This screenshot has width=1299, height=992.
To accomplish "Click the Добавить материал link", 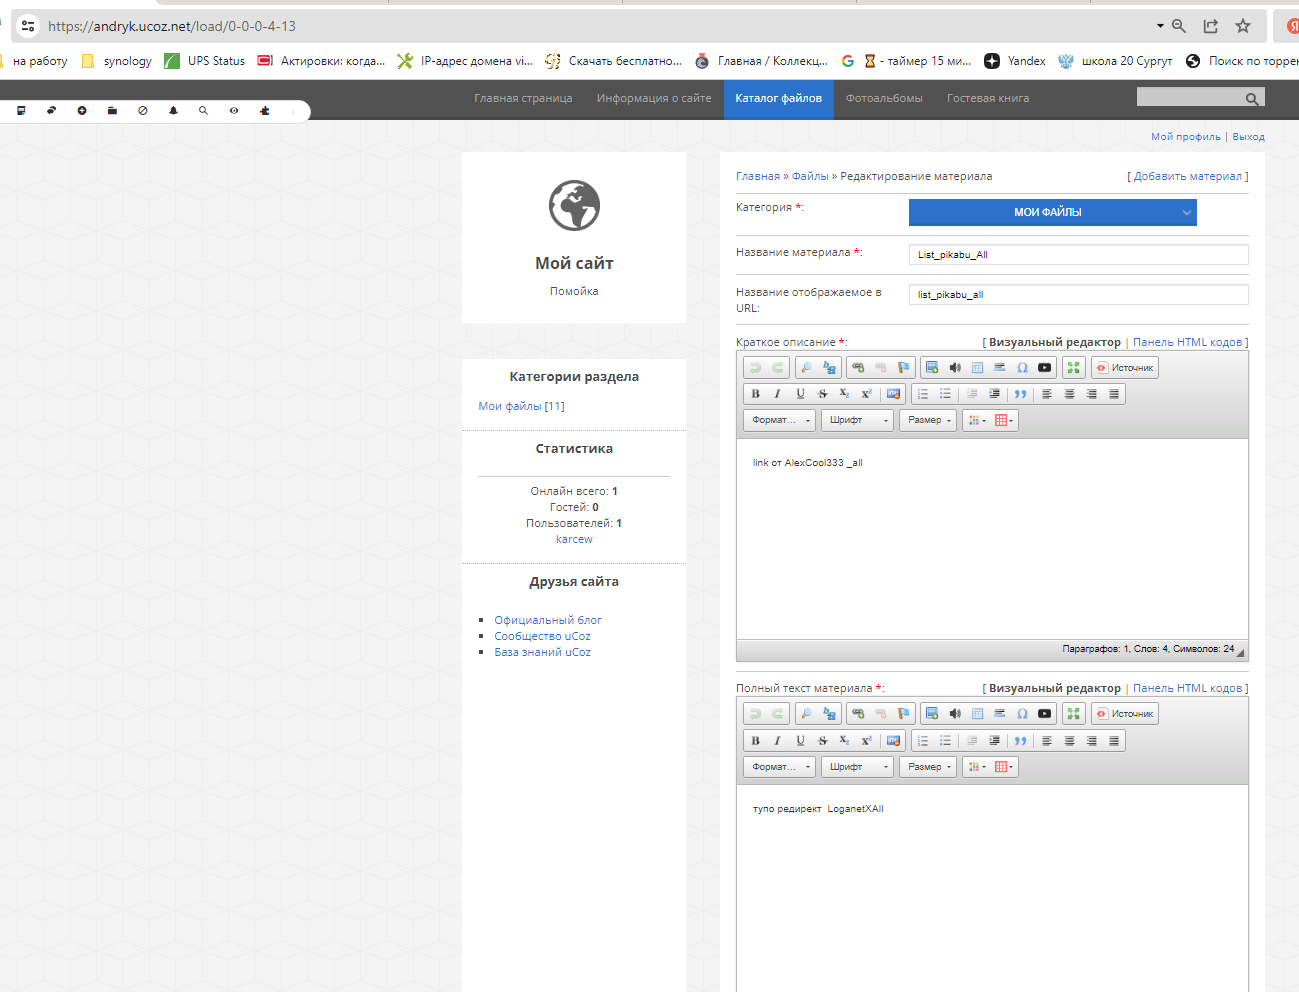I will click(x=1188, y=176).
